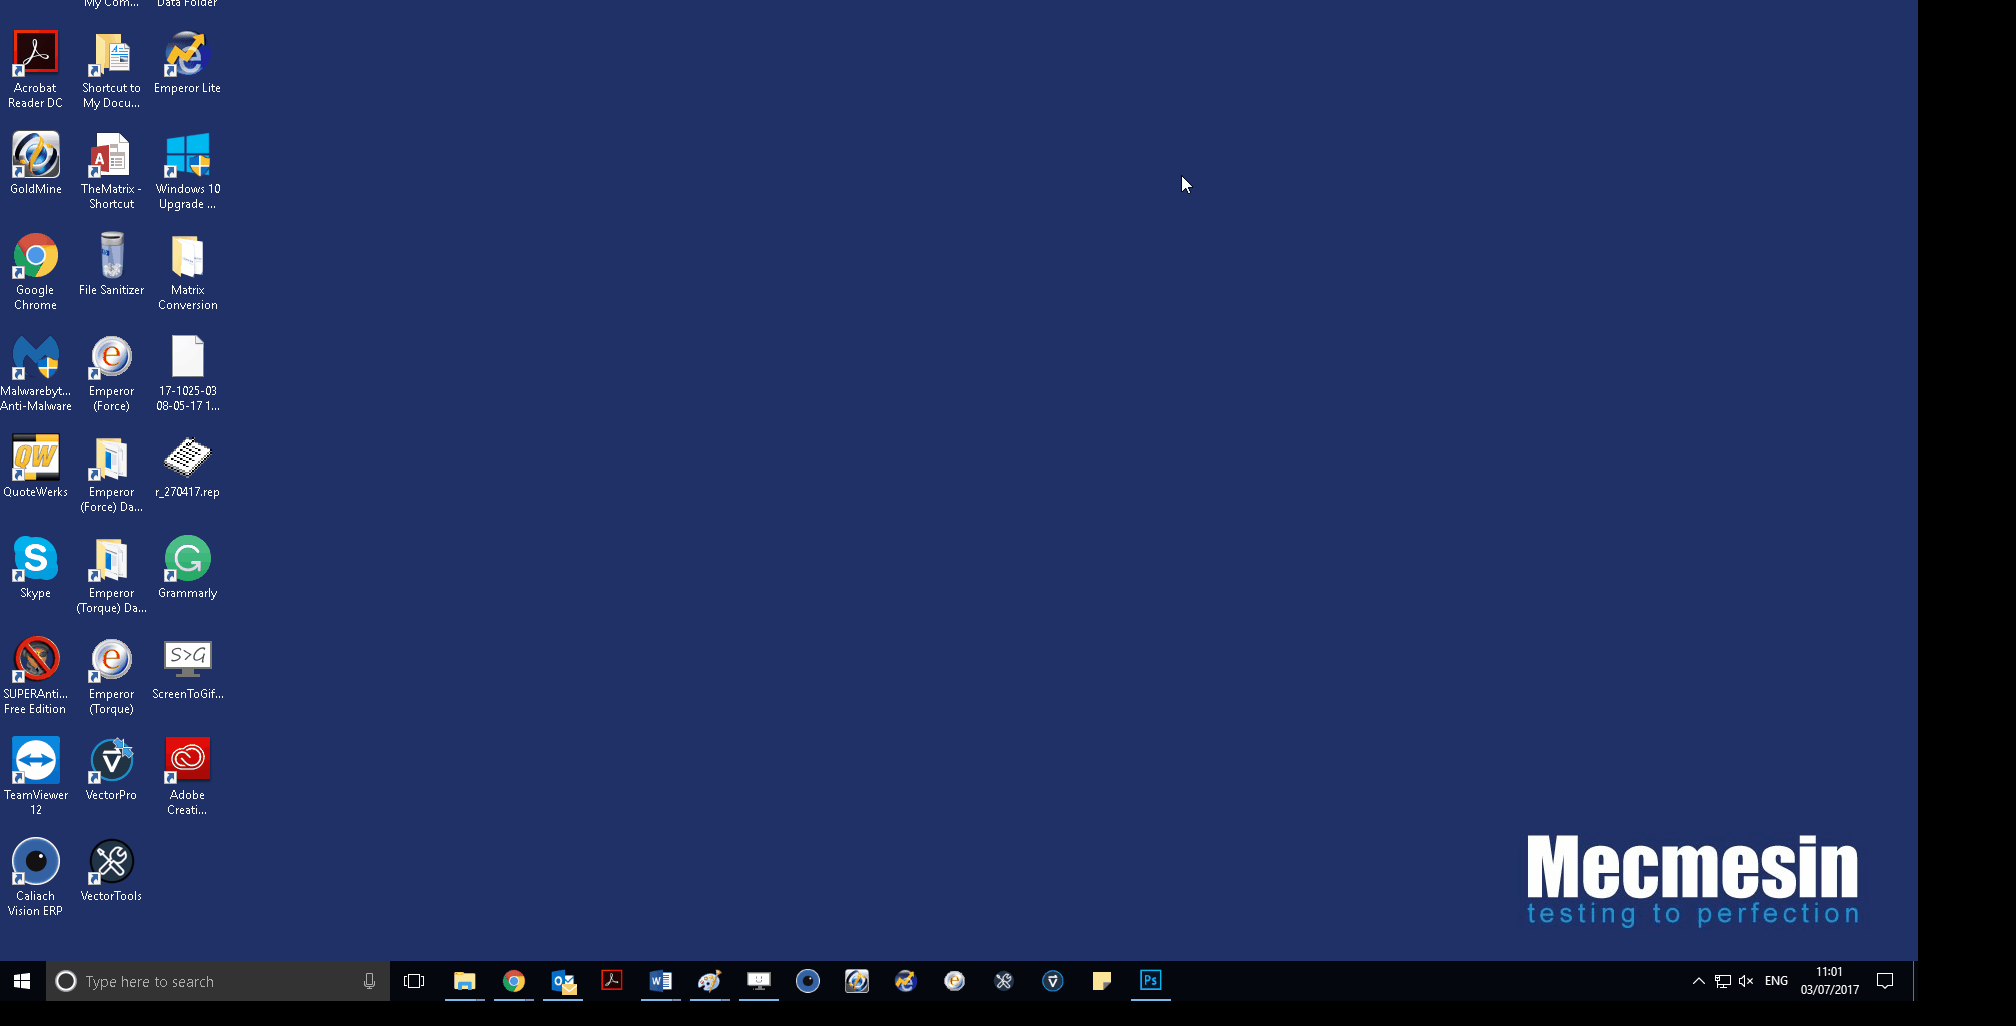Open VectorPro from the taskbar
The height and width of the screenshot is (1026, 2016).
click(x=1053, y=981)
